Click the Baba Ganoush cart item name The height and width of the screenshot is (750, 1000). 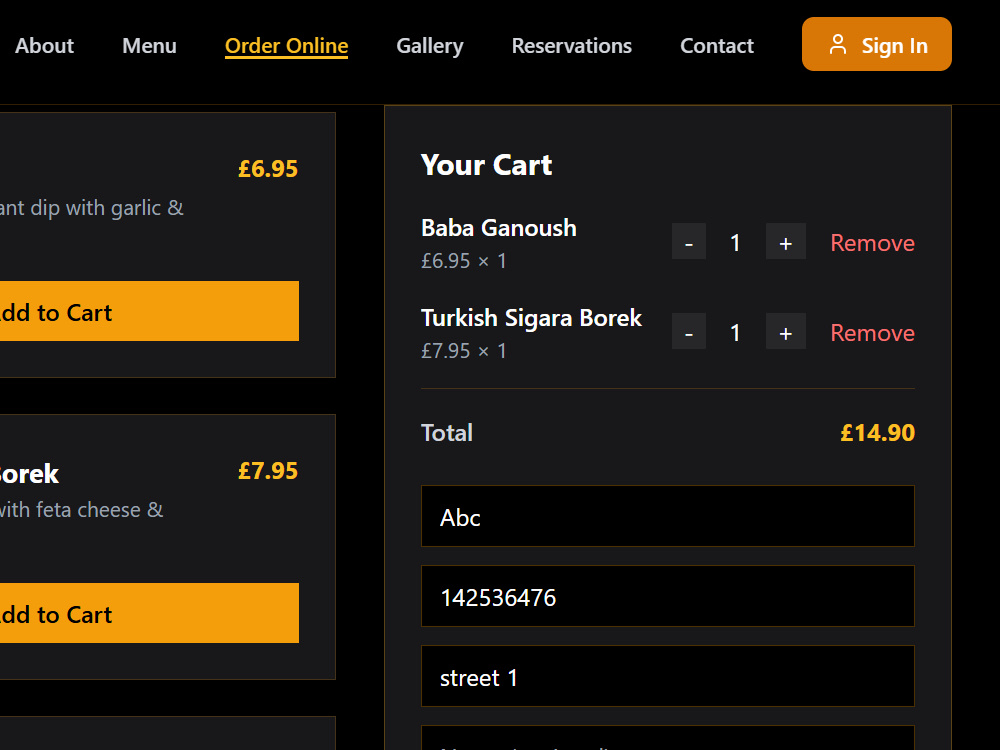point(499,228)
